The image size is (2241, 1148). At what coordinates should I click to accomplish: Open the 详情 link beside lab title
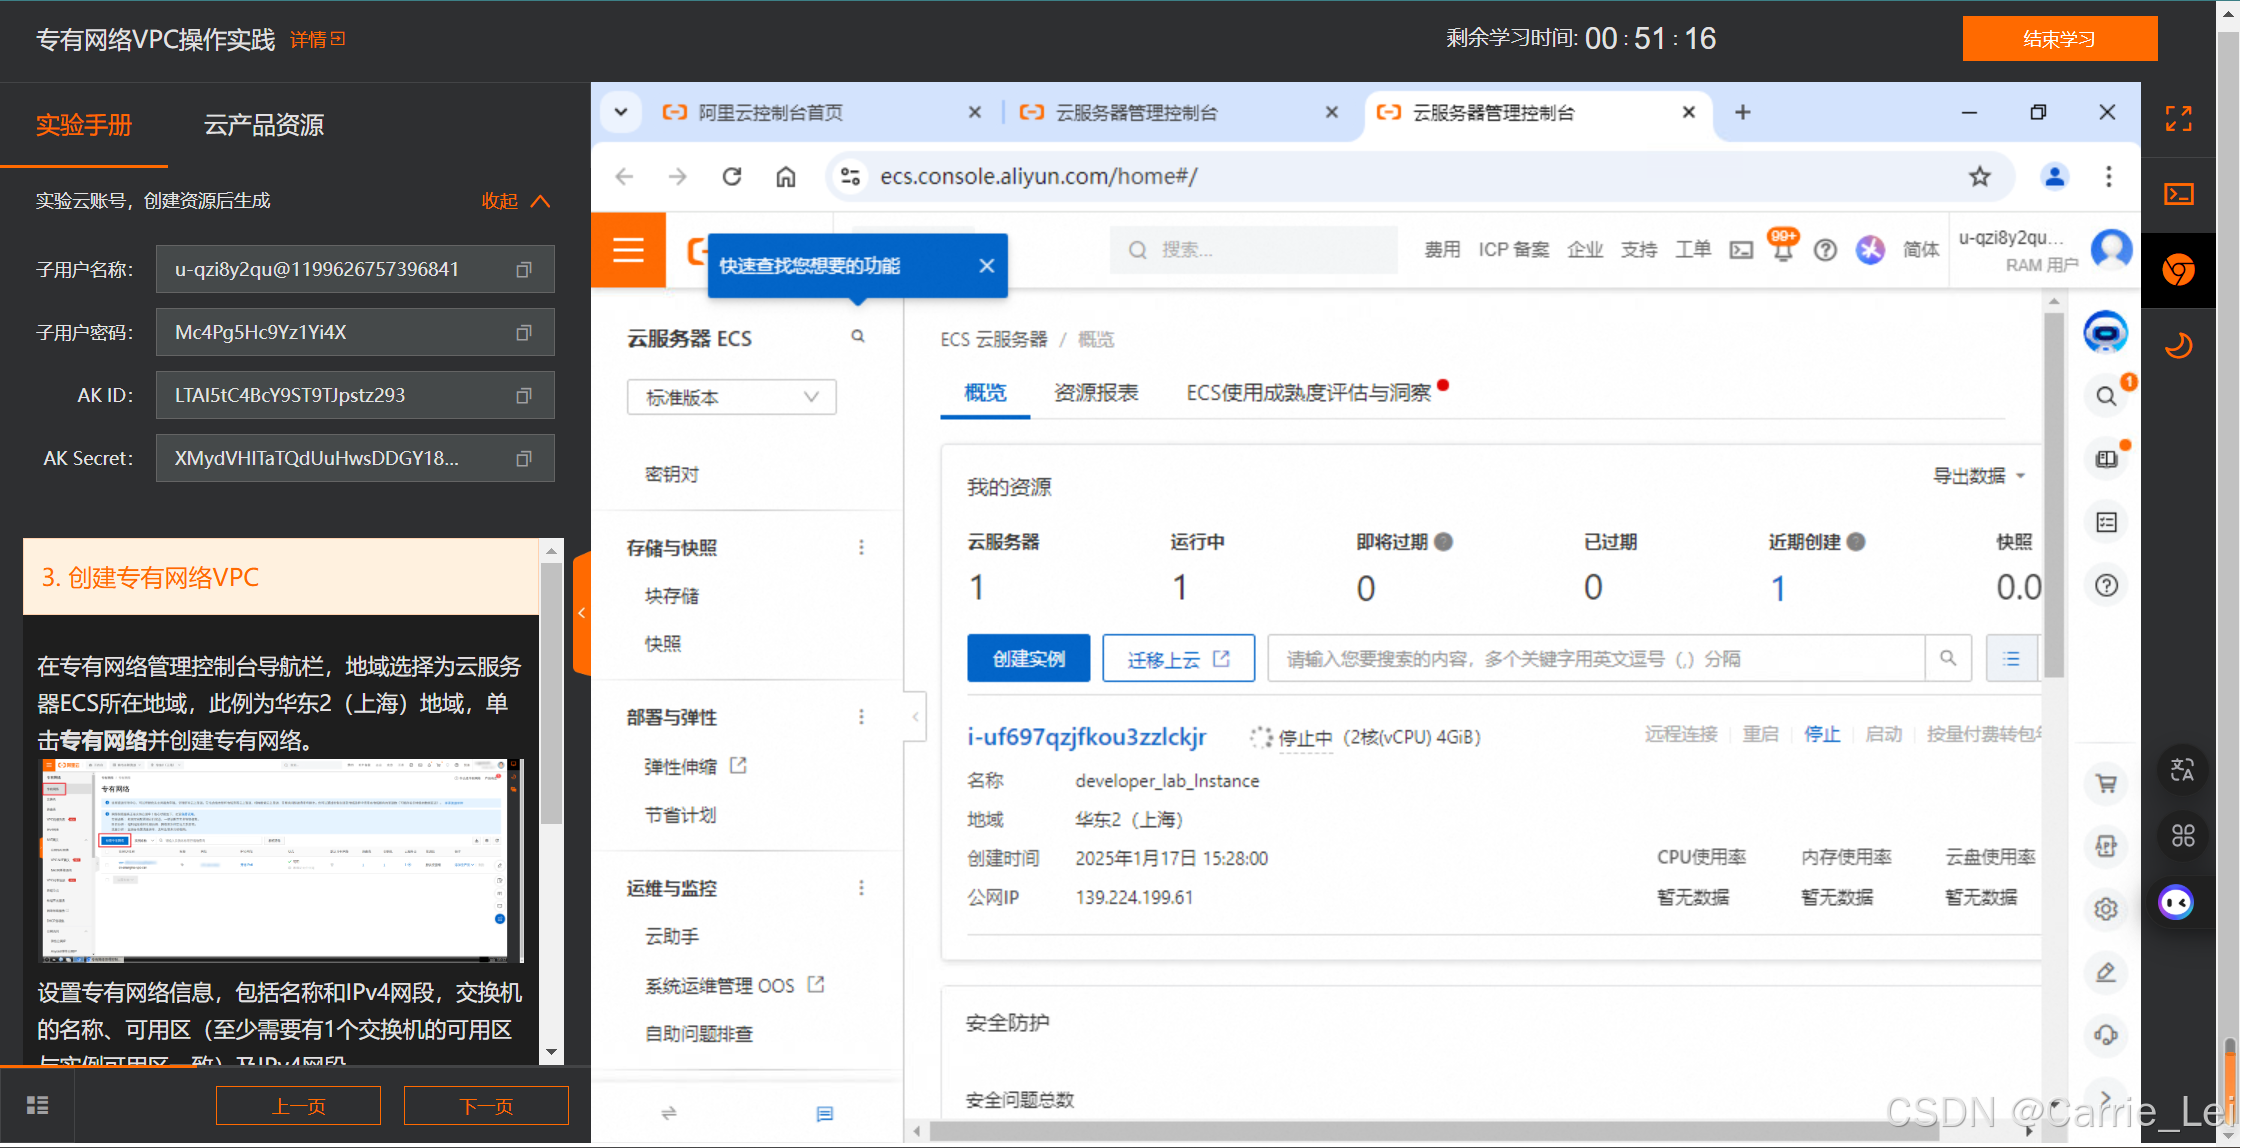tap(317, 40)
